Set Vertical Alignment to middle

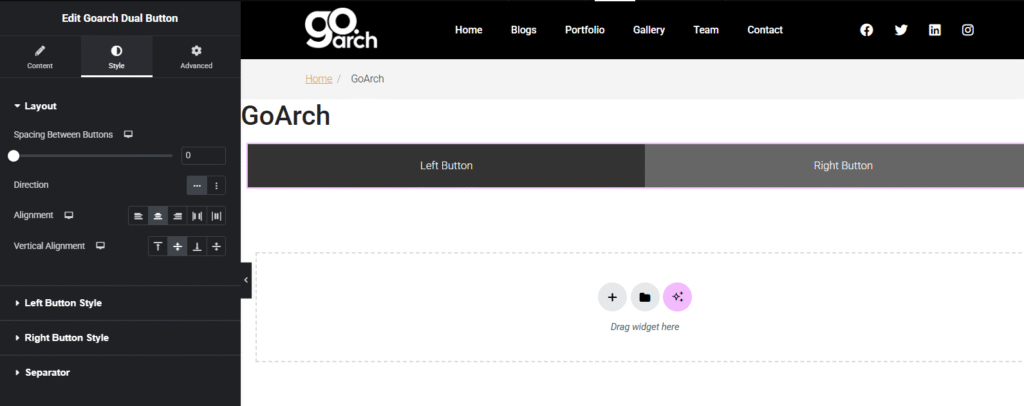tap(177, 246)
